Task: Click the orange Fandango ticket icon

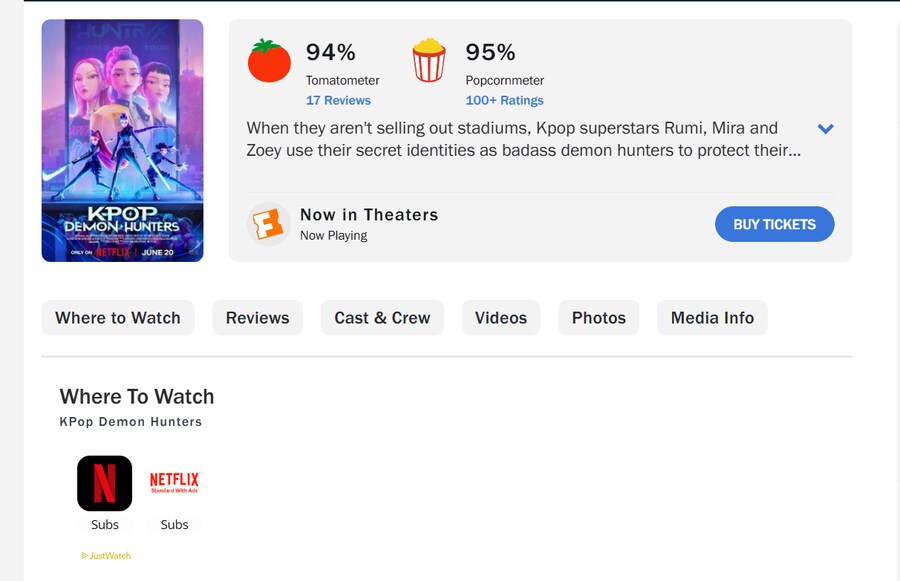Action: 268,224
